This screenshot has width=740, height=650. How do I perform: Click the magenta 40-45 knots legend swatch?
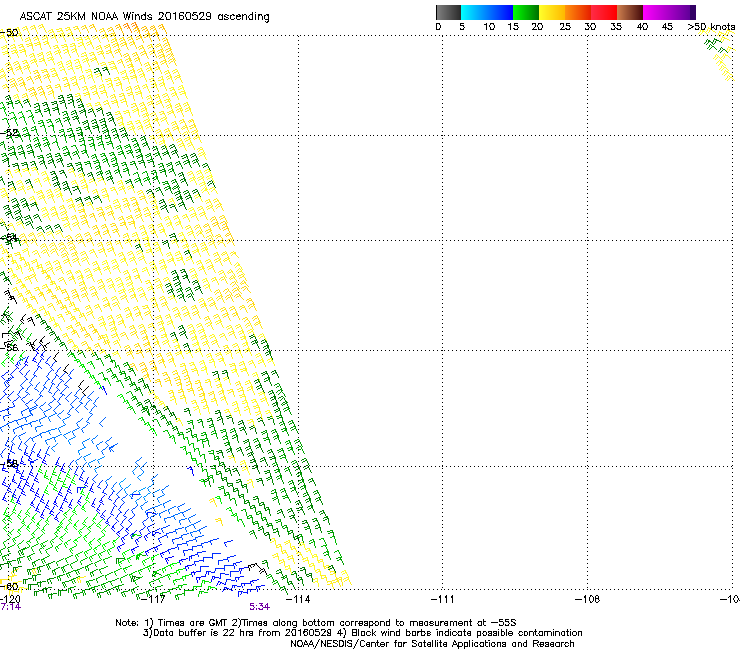656,12
